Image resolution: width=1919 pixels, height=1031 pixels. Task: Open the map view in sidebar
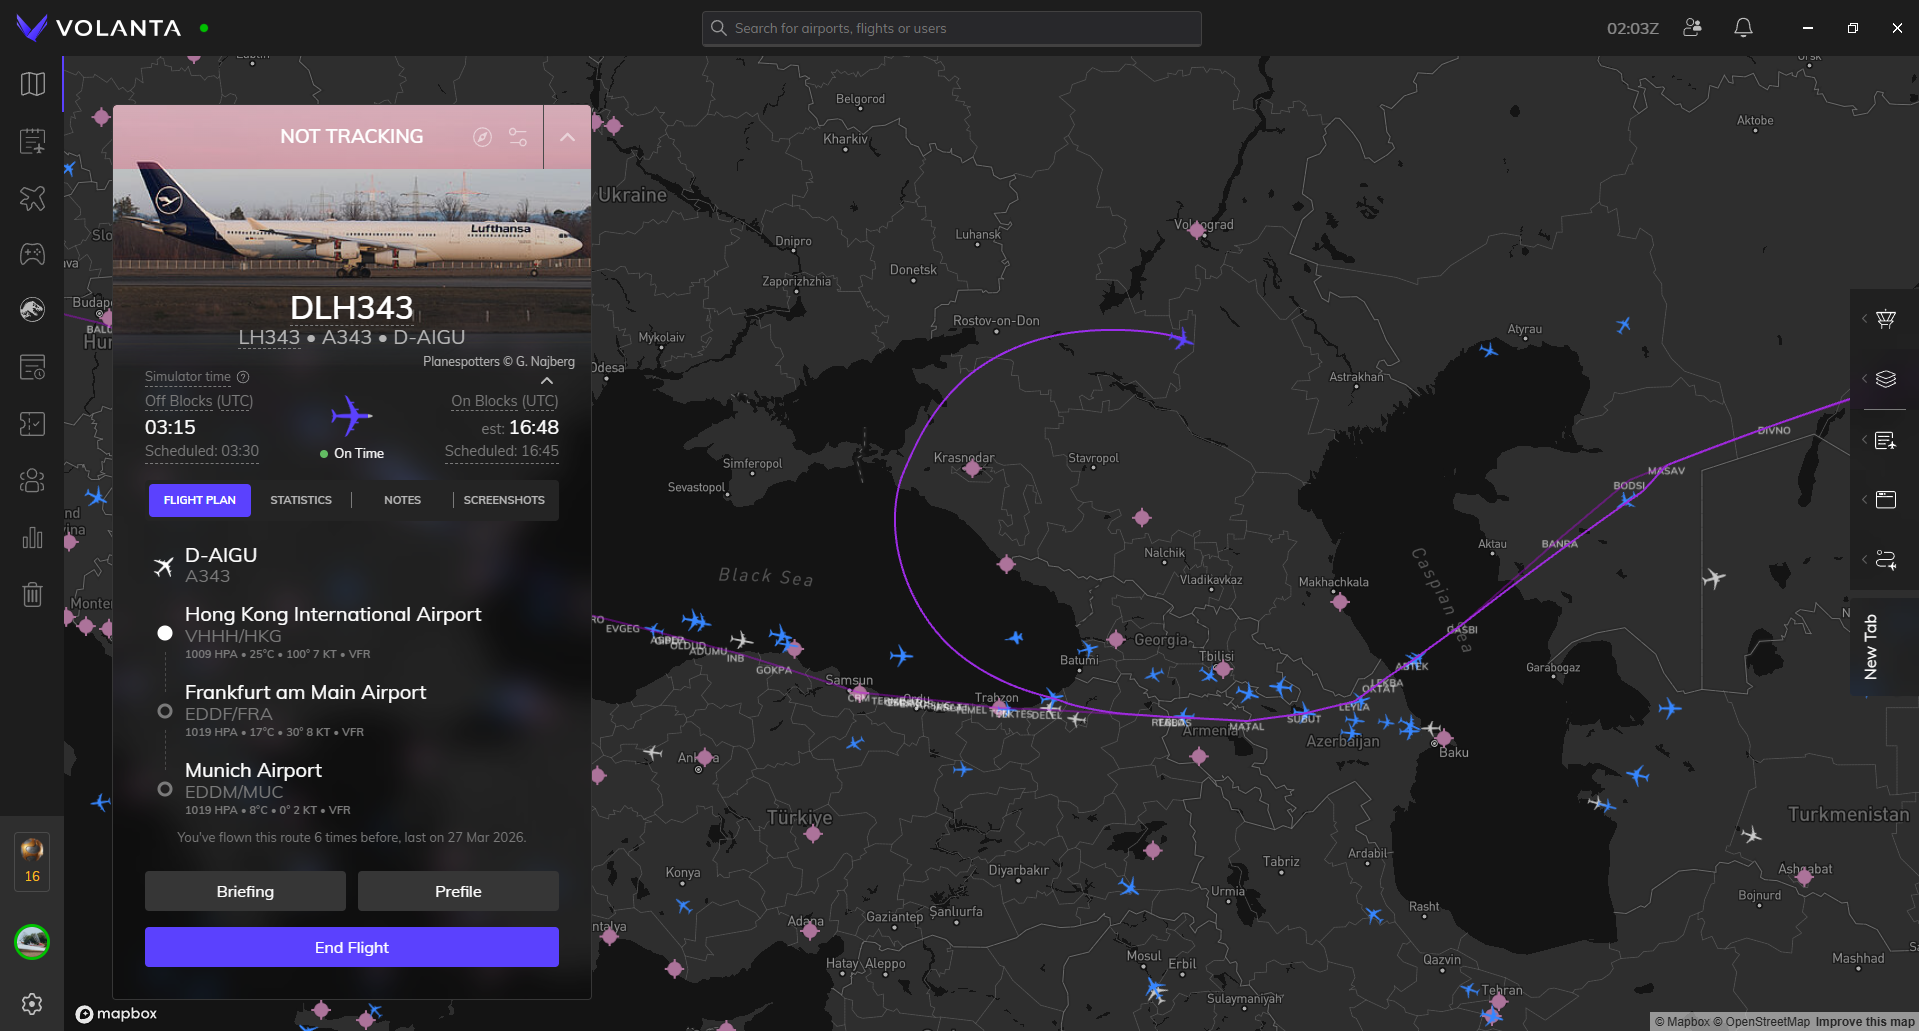32,84
